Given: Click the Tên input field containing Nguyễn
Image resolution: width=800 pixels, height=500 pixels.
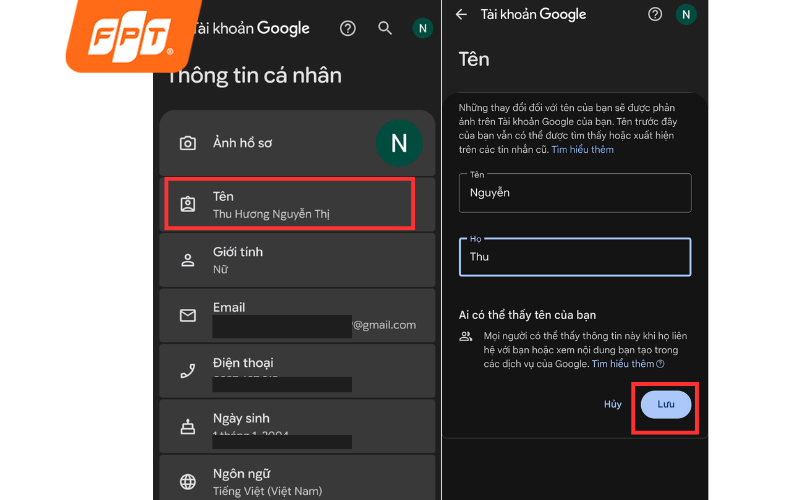Looking at the screenshot, I should (x=575, y=193).
